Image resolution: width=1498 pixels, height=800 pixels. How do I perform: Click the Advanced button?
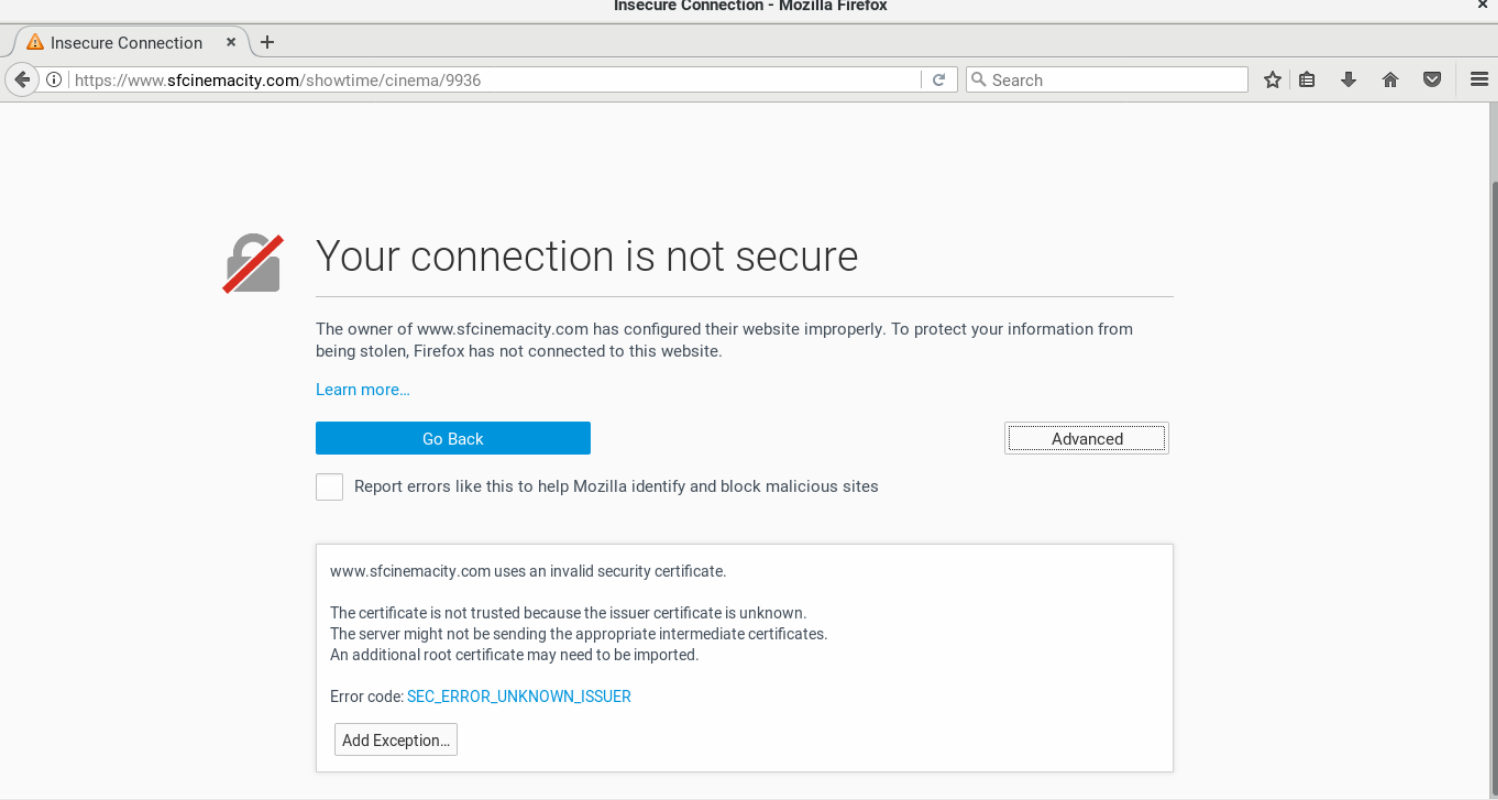pos(1087,438)
